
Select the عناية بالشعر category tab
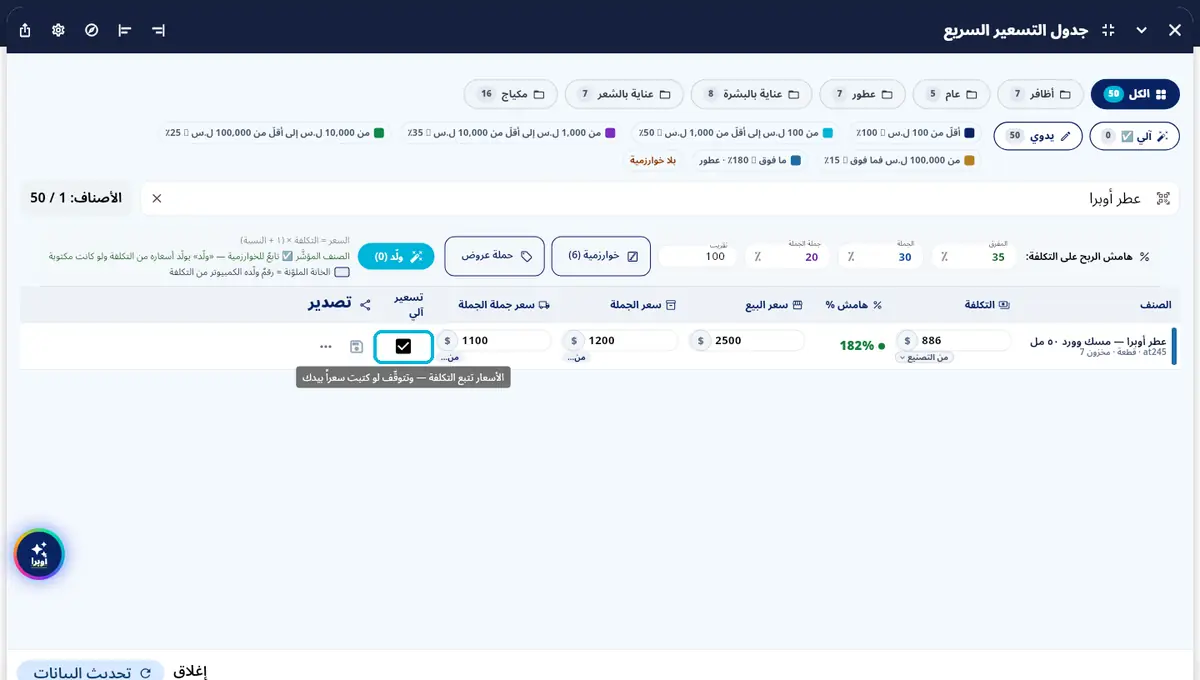pos(624,94)
